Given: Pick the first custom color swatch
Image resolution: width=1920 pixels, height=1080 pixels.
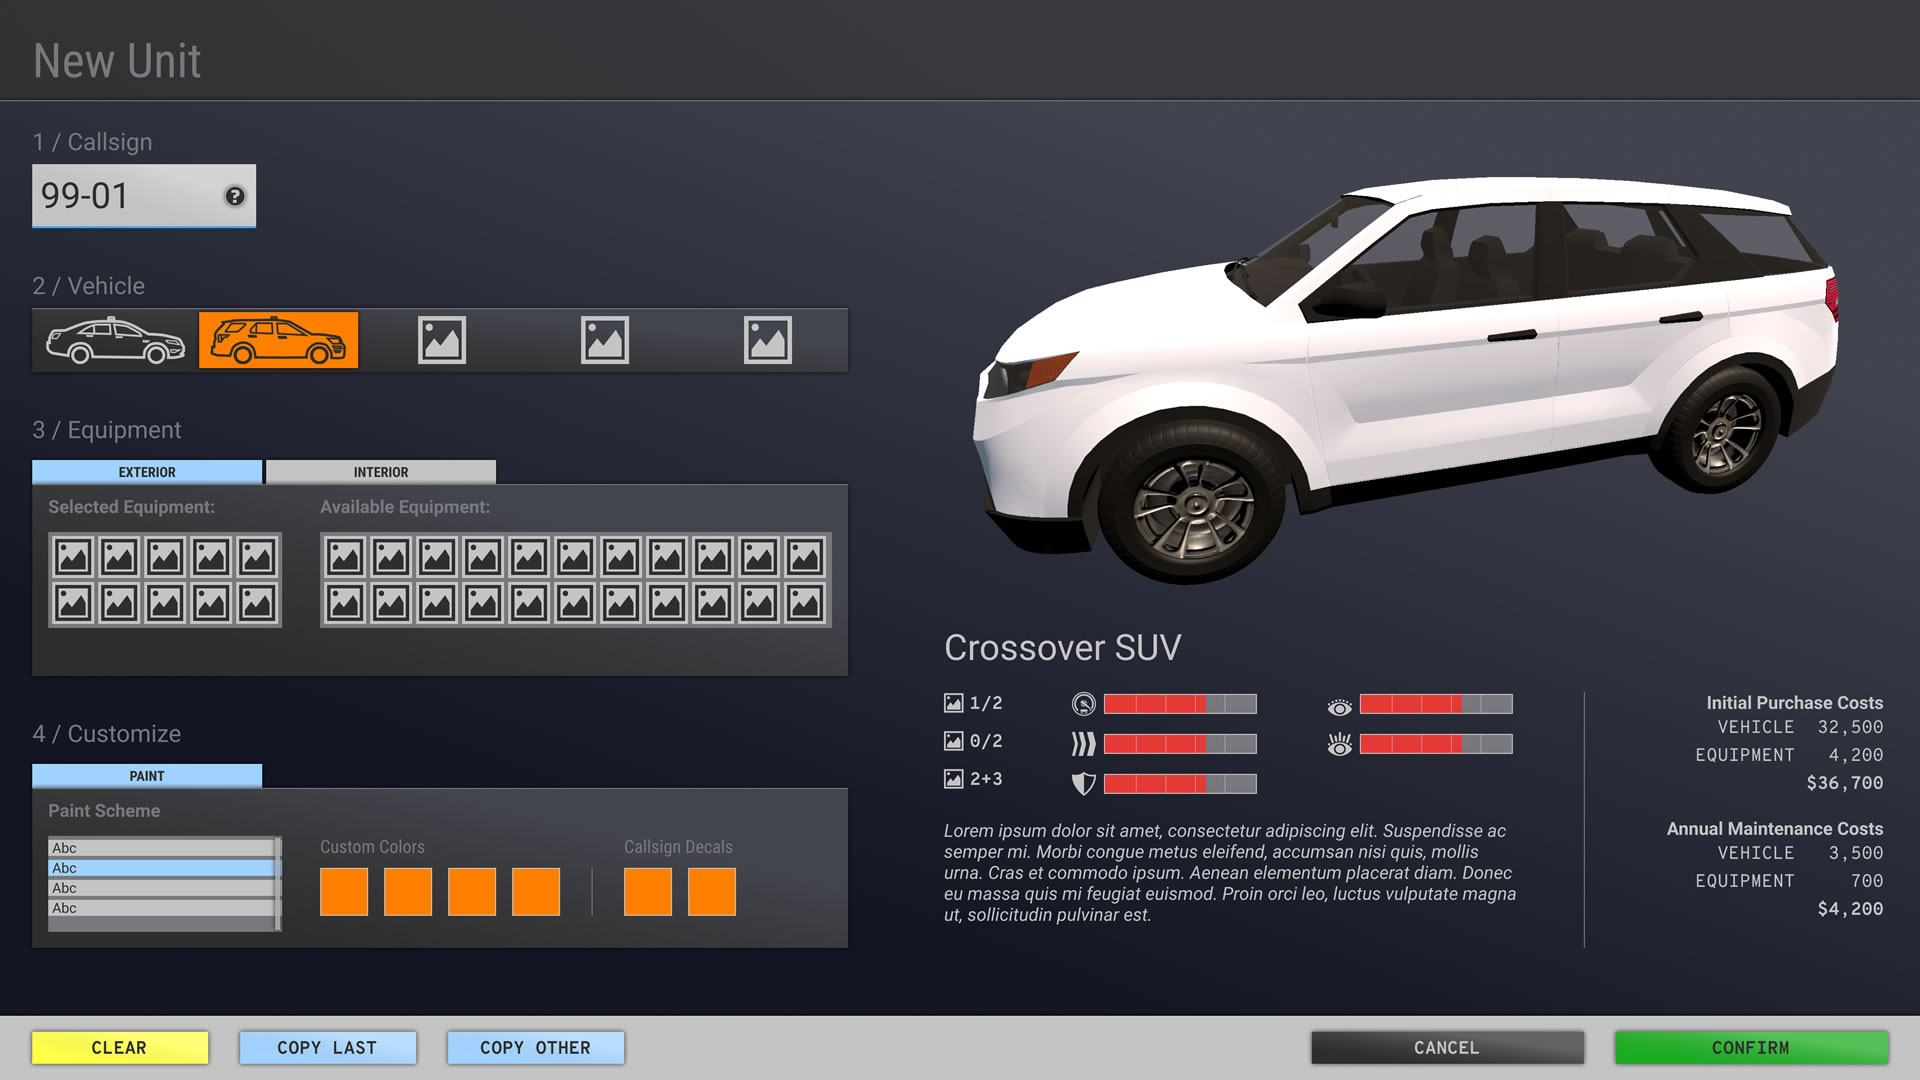Looking at the screenshot, I should (x=344, y=892).
